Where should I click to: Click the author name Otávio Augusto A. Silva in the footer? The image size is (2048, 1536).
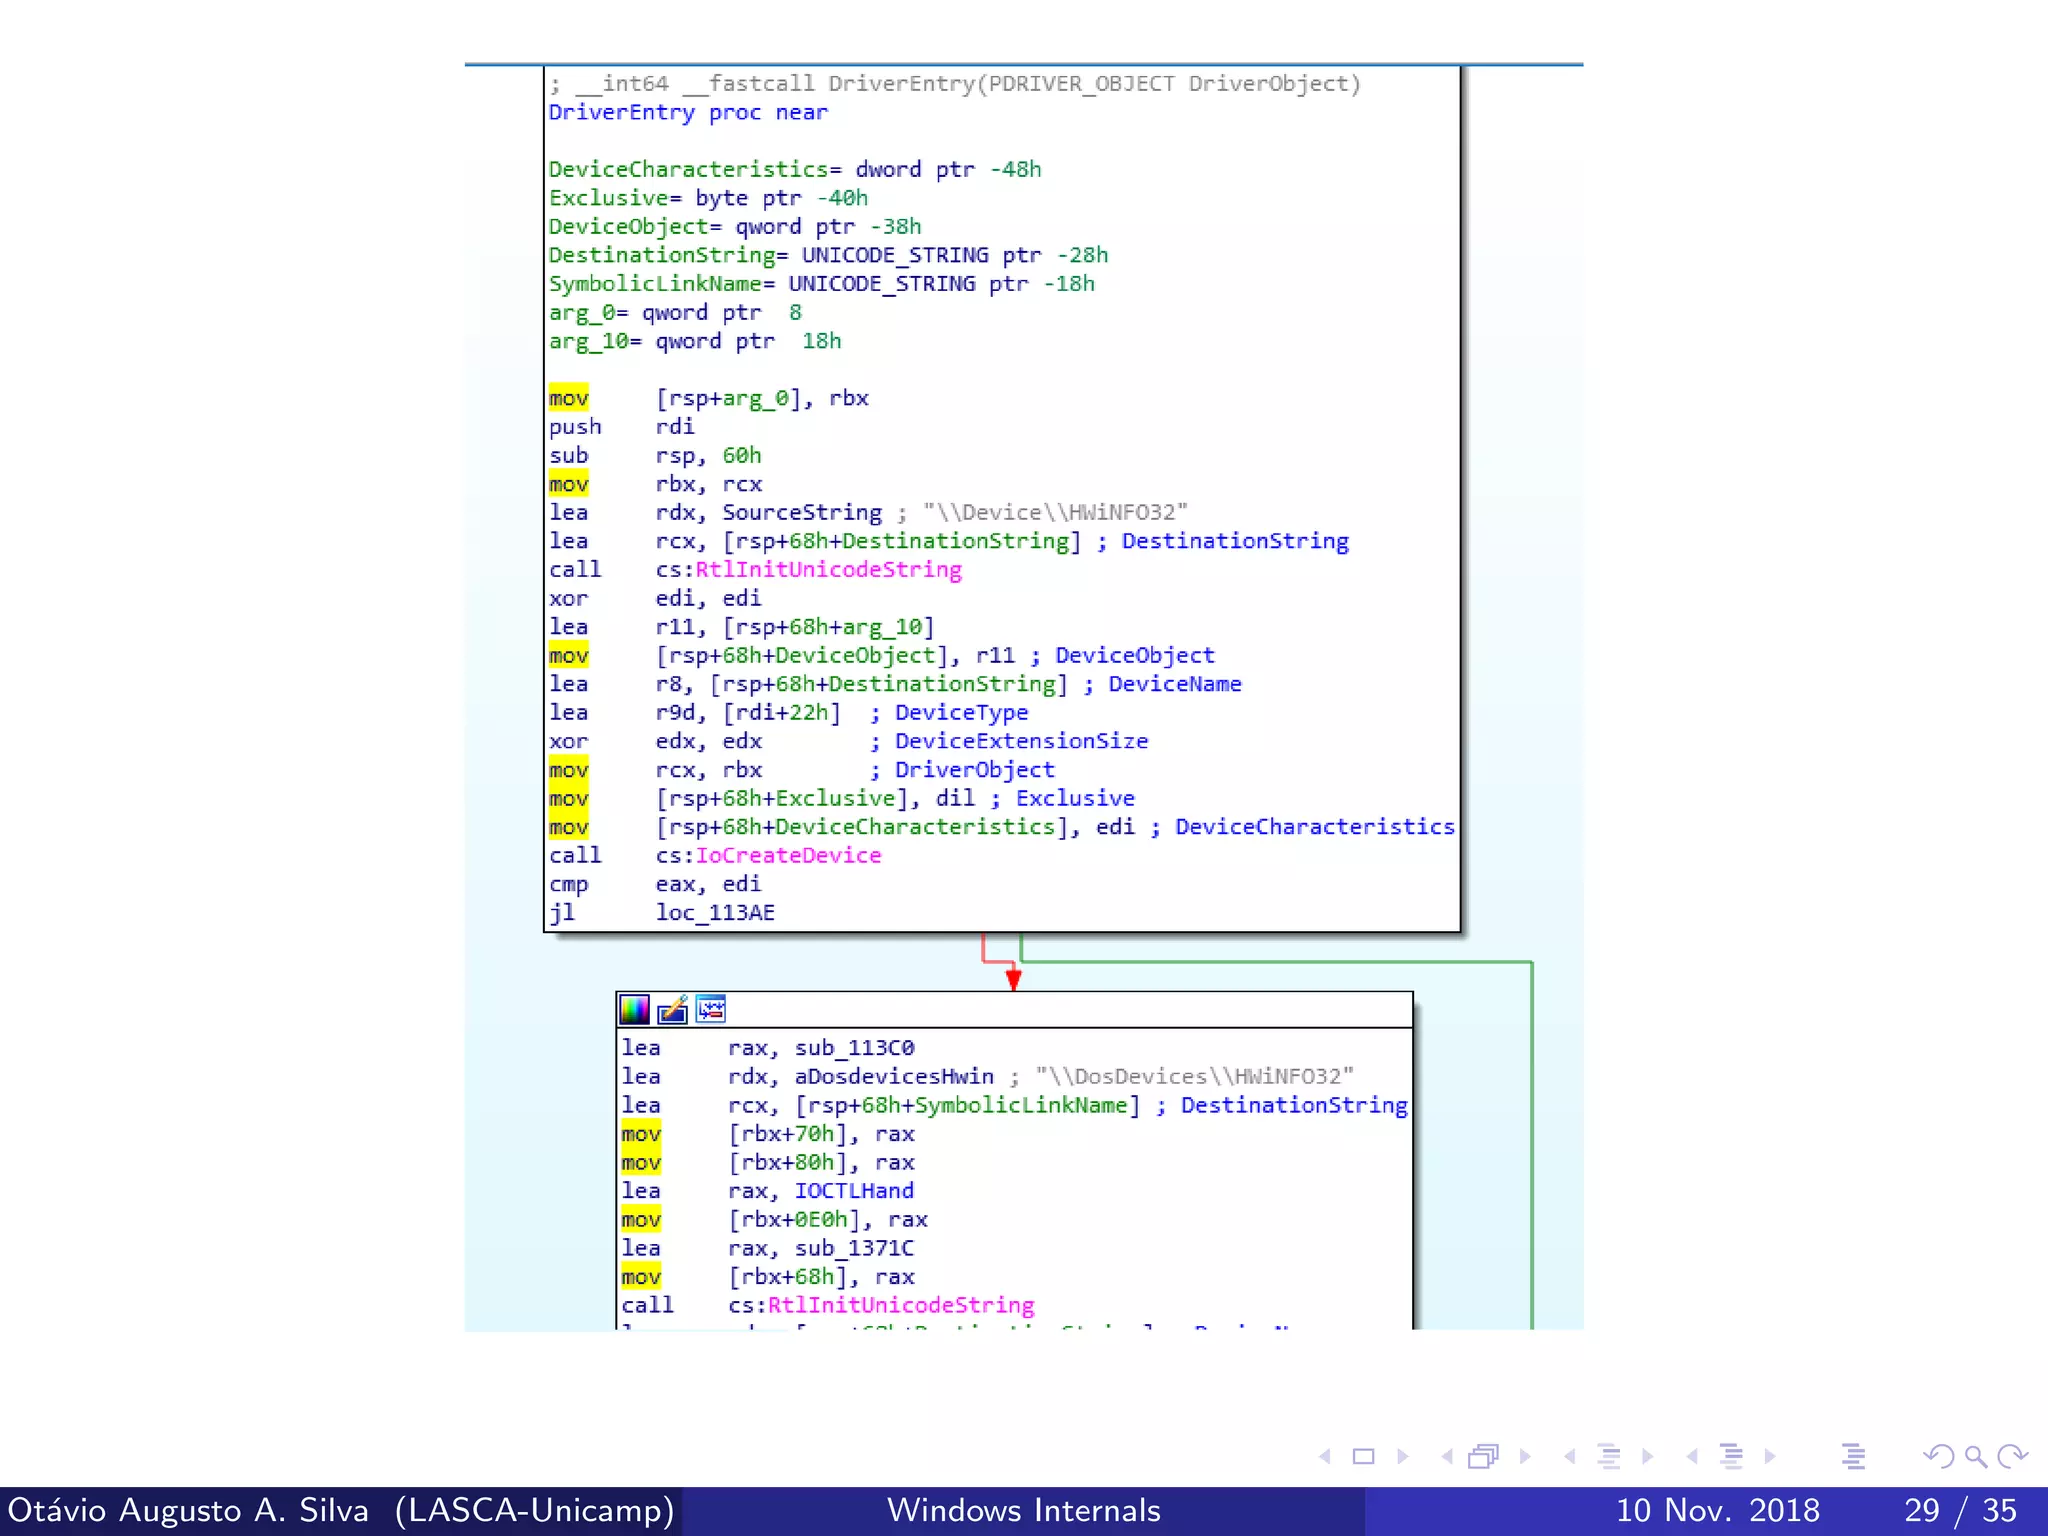(188, 1510)
